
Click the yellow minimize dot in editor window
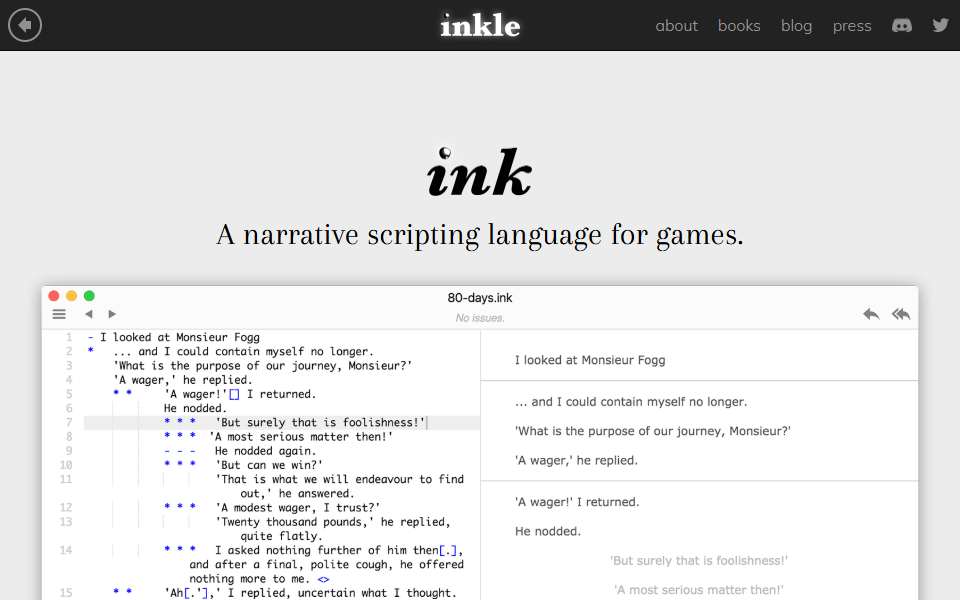point(72,296)
